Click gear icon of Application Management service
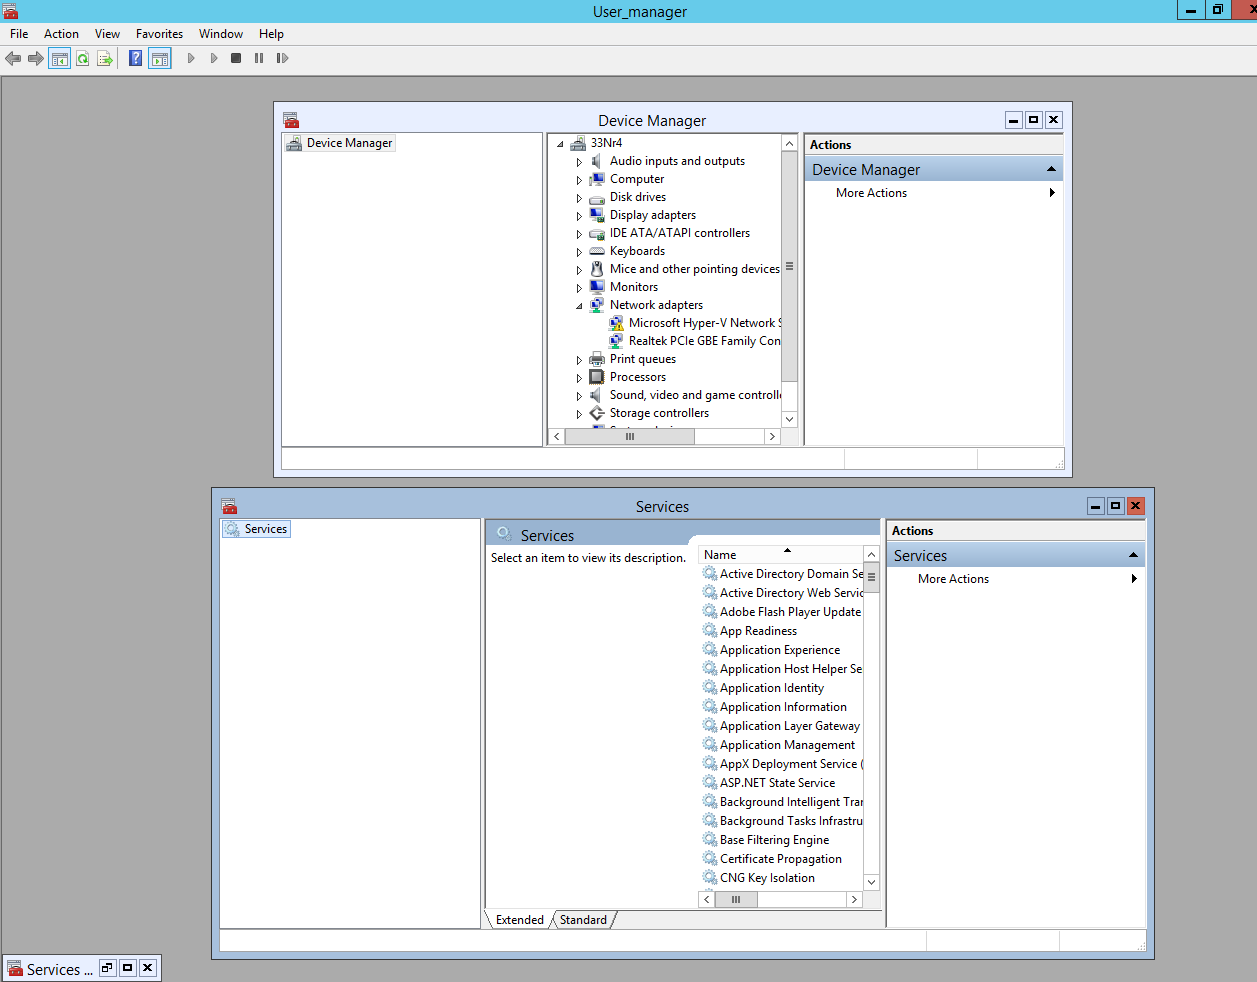The image size is (1257, 982). click(x=710, y=744)
